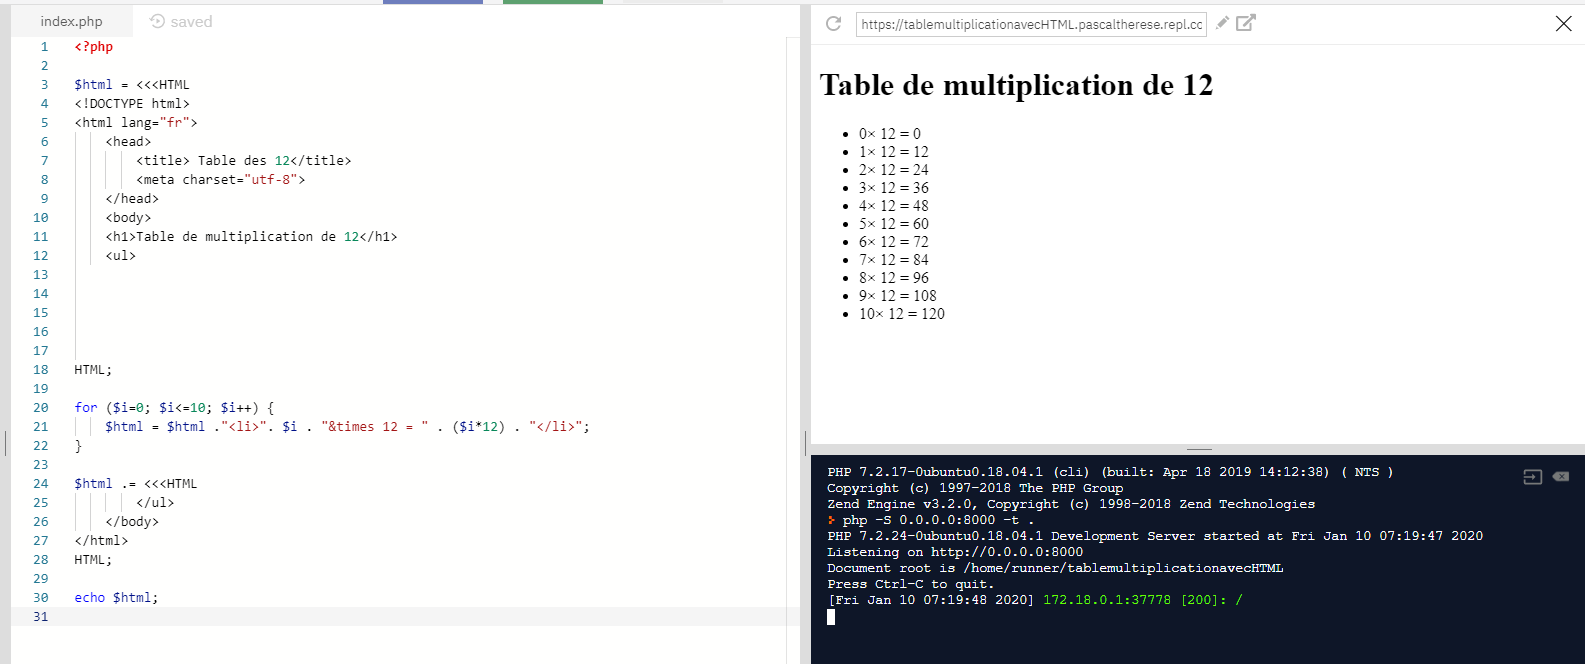Click the 'Table de multiplication de 12' heading
This screenshot has height=664, width=1585.
1016,86
